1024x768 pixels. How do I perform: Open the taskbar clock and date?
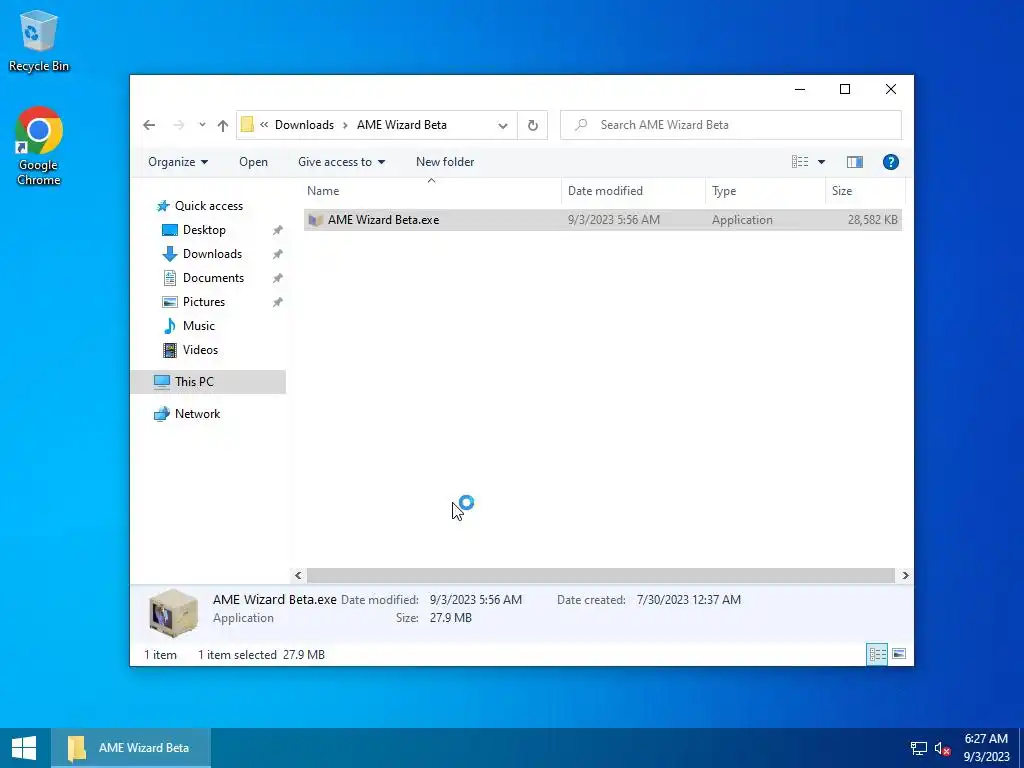(986, 748)
